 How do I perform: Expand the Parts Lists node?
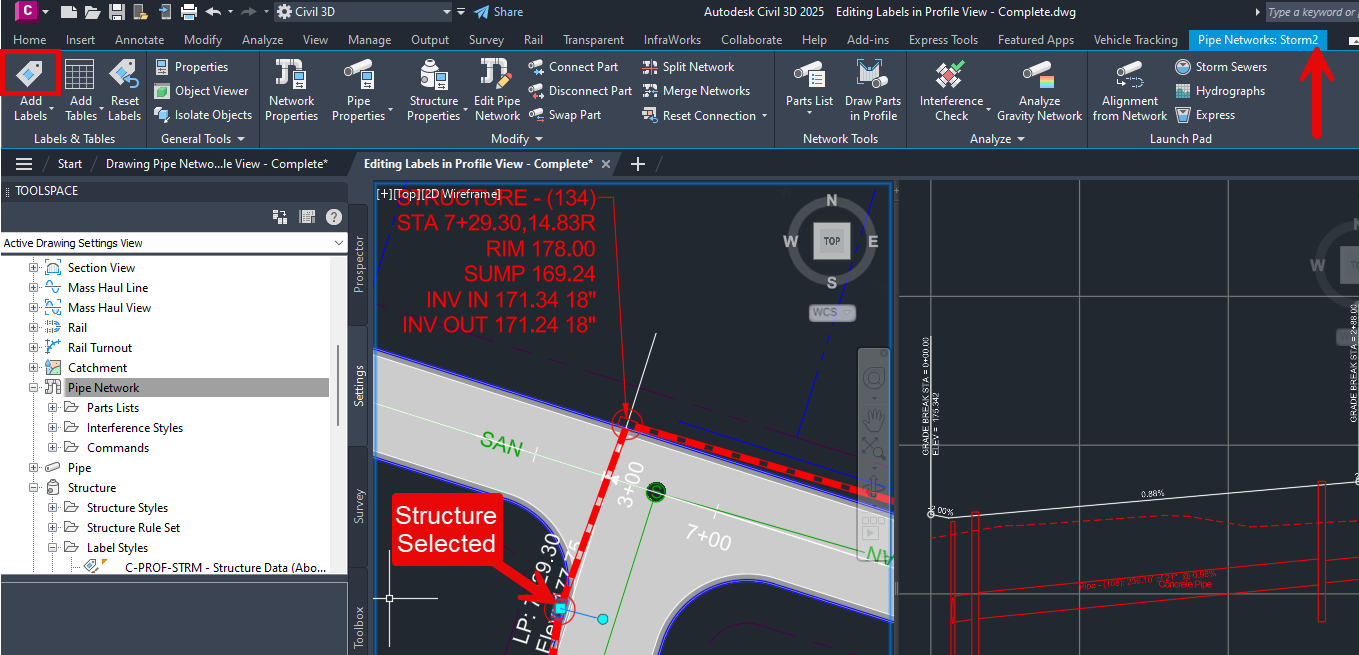point(52,408)
